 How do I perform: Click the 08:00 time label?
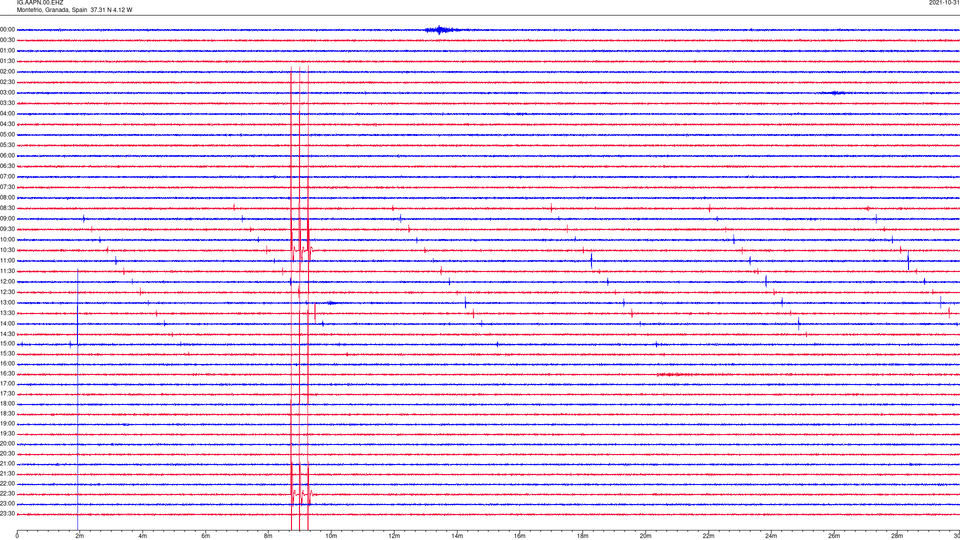[7, 198]
